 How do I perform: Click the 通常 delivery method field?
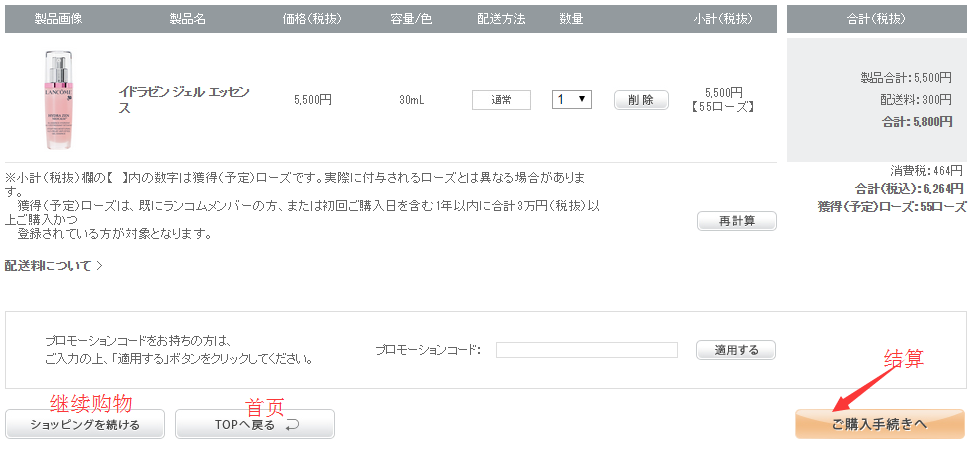pos(501,100)
